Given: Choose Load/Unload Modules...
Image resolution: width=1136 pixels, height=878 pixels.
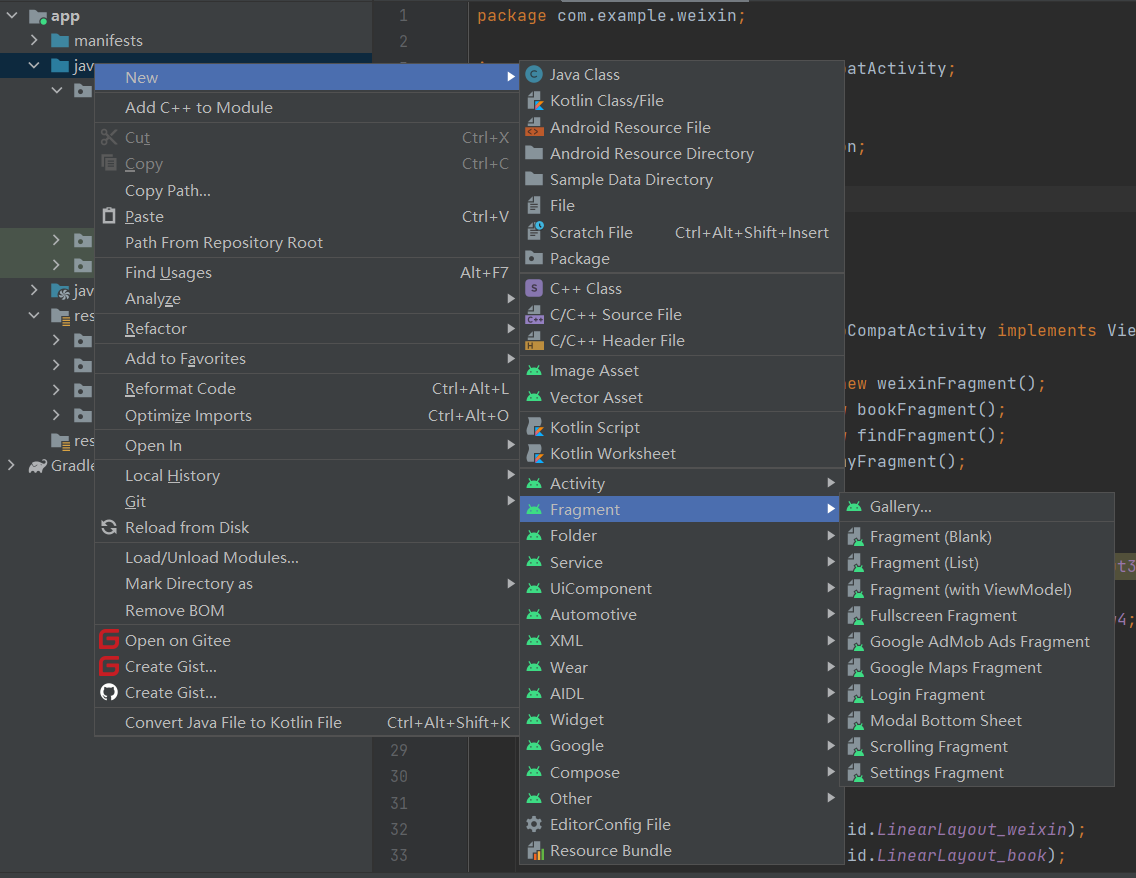Looking at the screenshot, I should (x=306, y=558).
